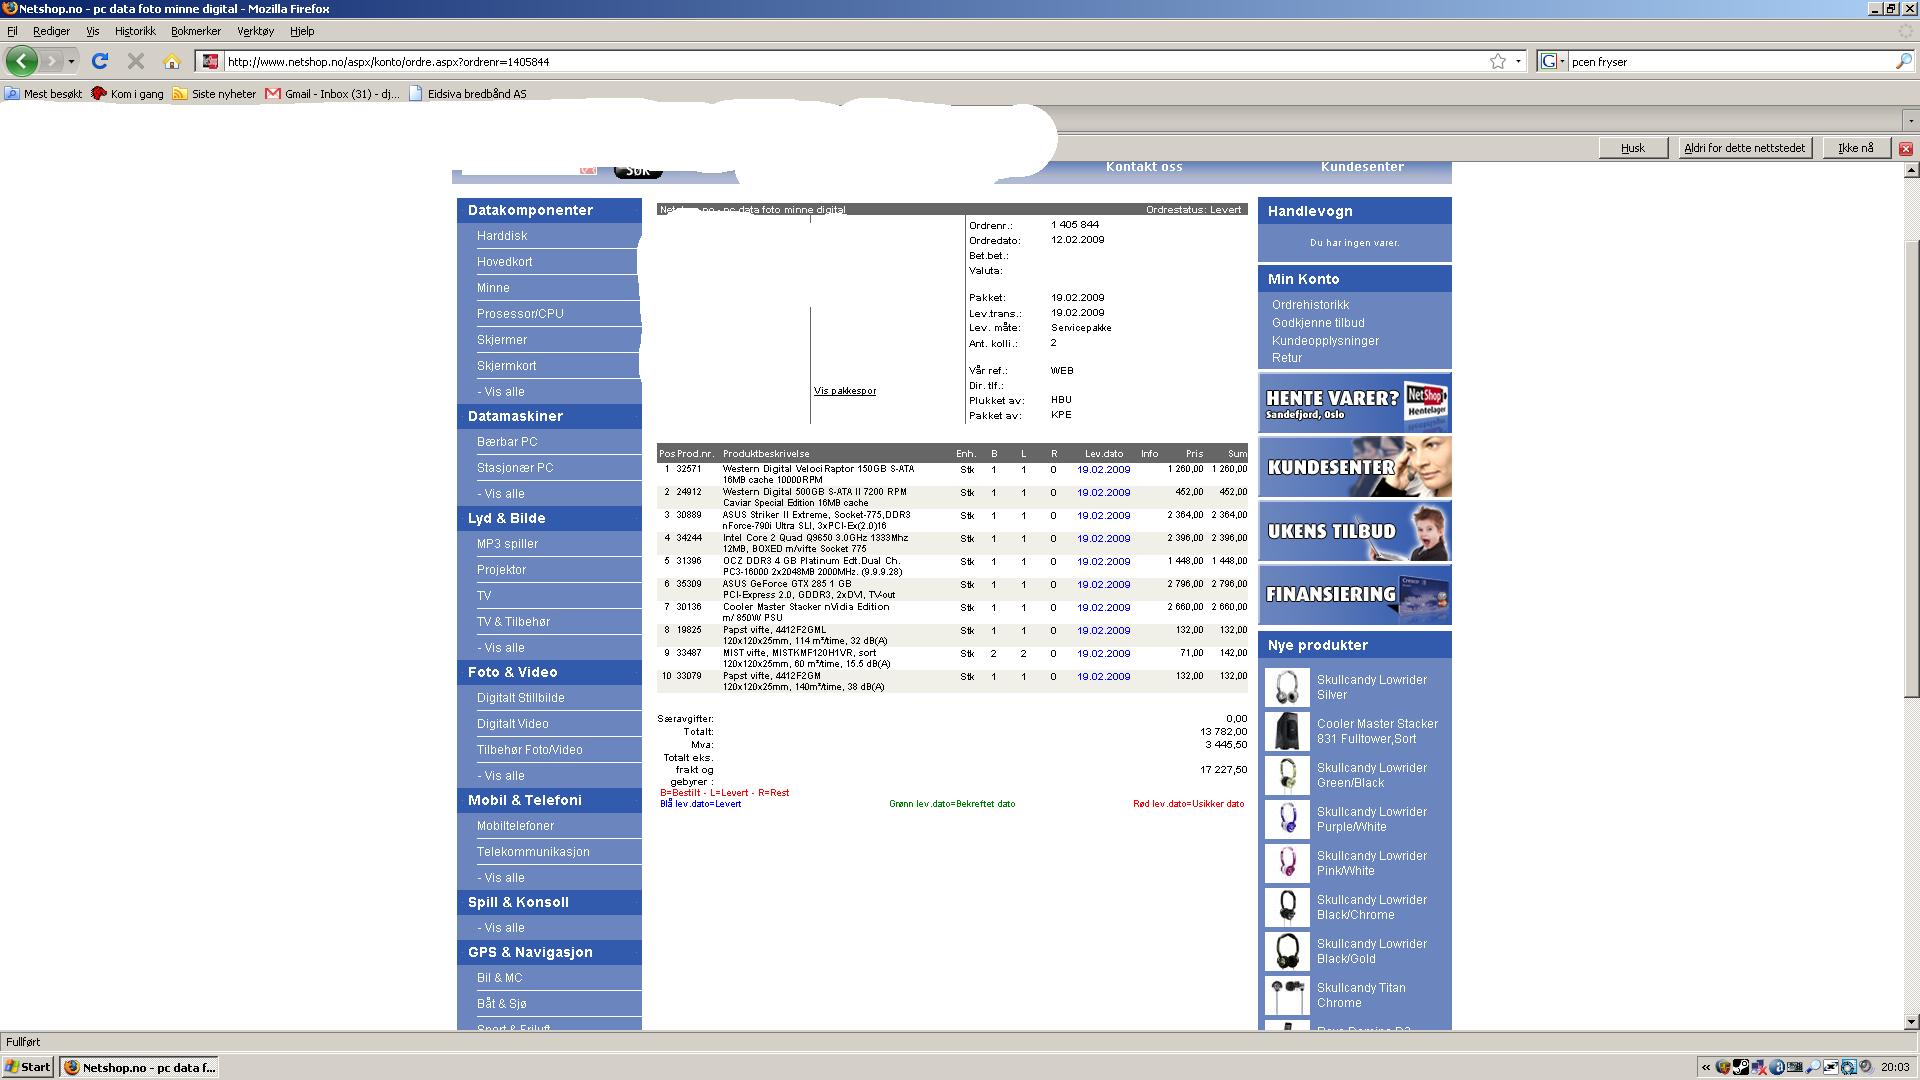Open Skullcandy Lowrider Purple/White product
Viewport: 1920px width, 1080px height.
coord(1371,819)
